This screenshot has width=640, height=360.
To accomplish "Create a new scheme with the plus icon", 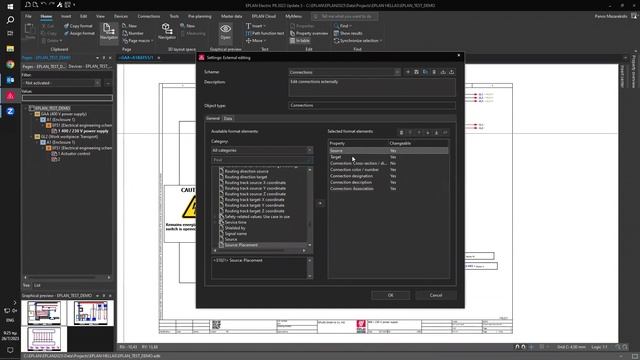I will click(407, 72).
